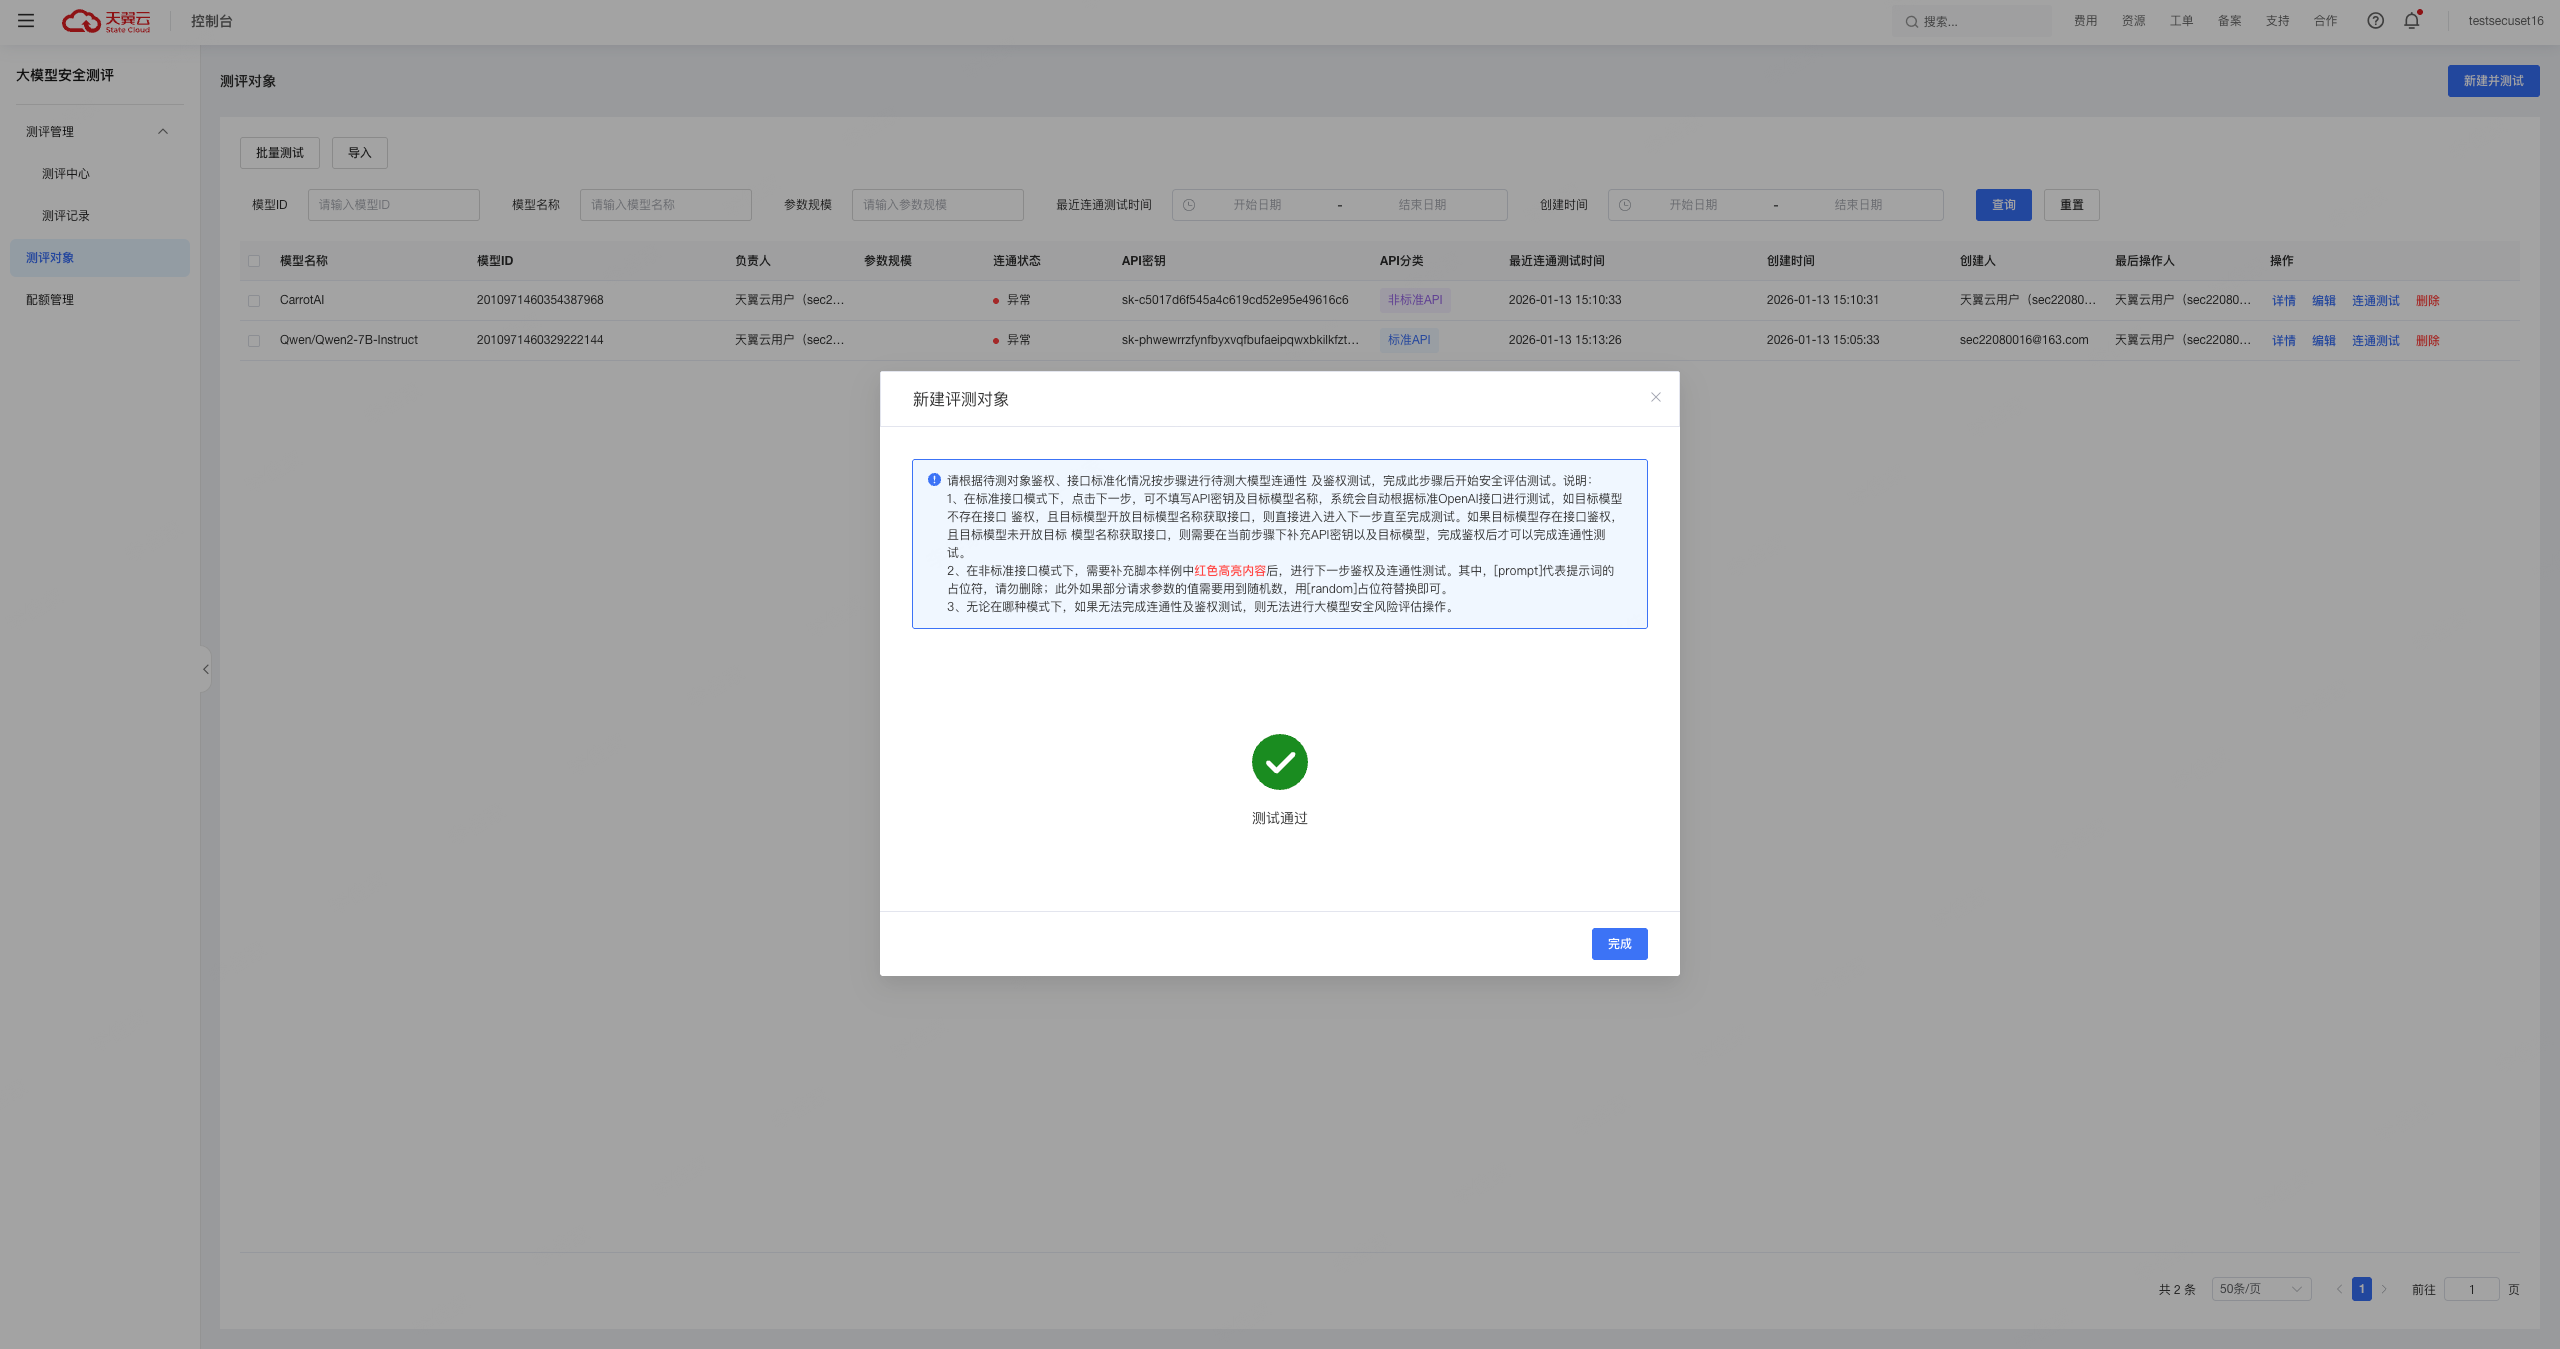
Task: Click the sidebar collapse arrow handle
Action: (x=206, y=669)
